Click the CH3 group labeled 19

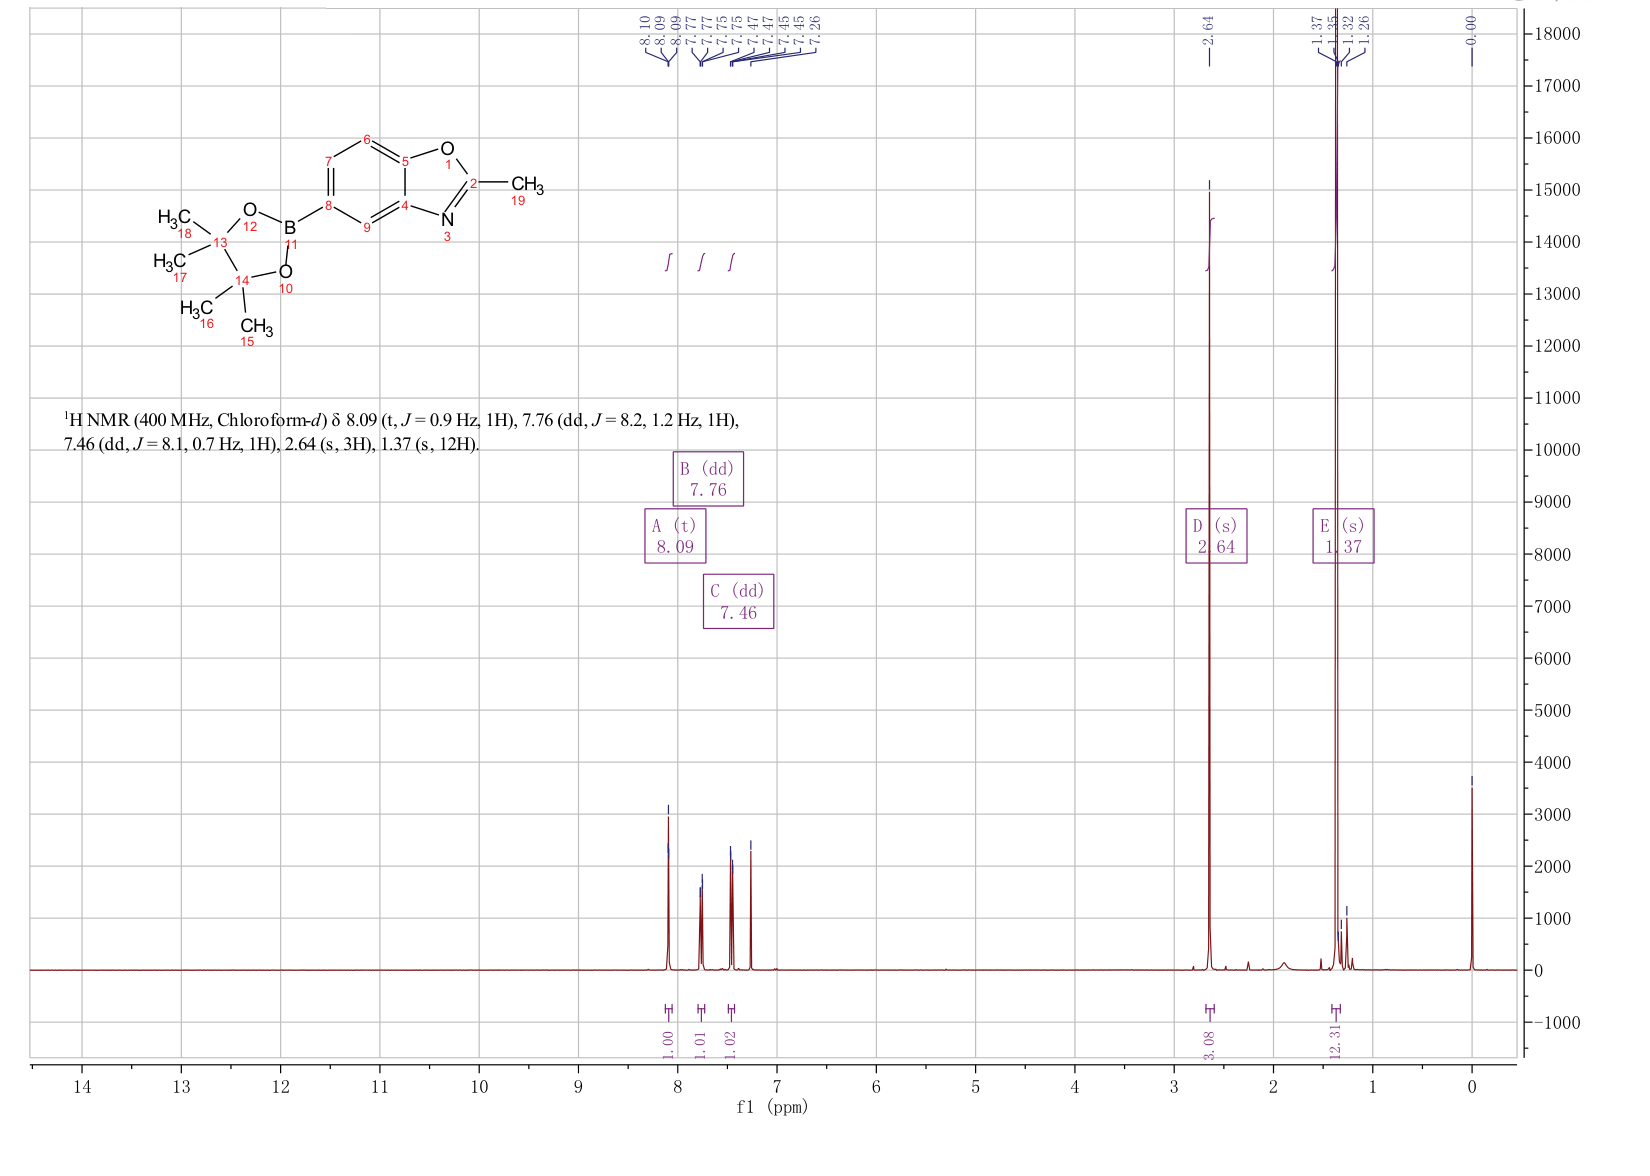point(527,187)
